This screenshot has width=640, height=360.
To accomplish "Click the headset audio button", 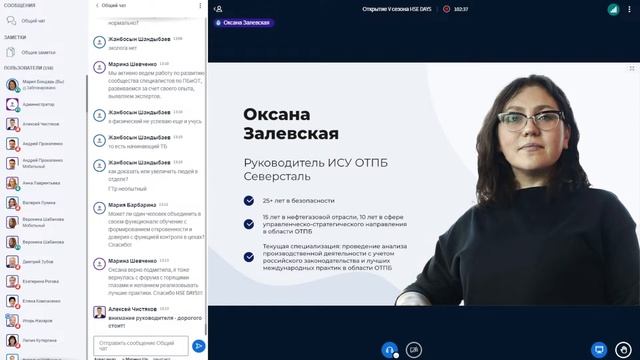I will pos(389,350).
